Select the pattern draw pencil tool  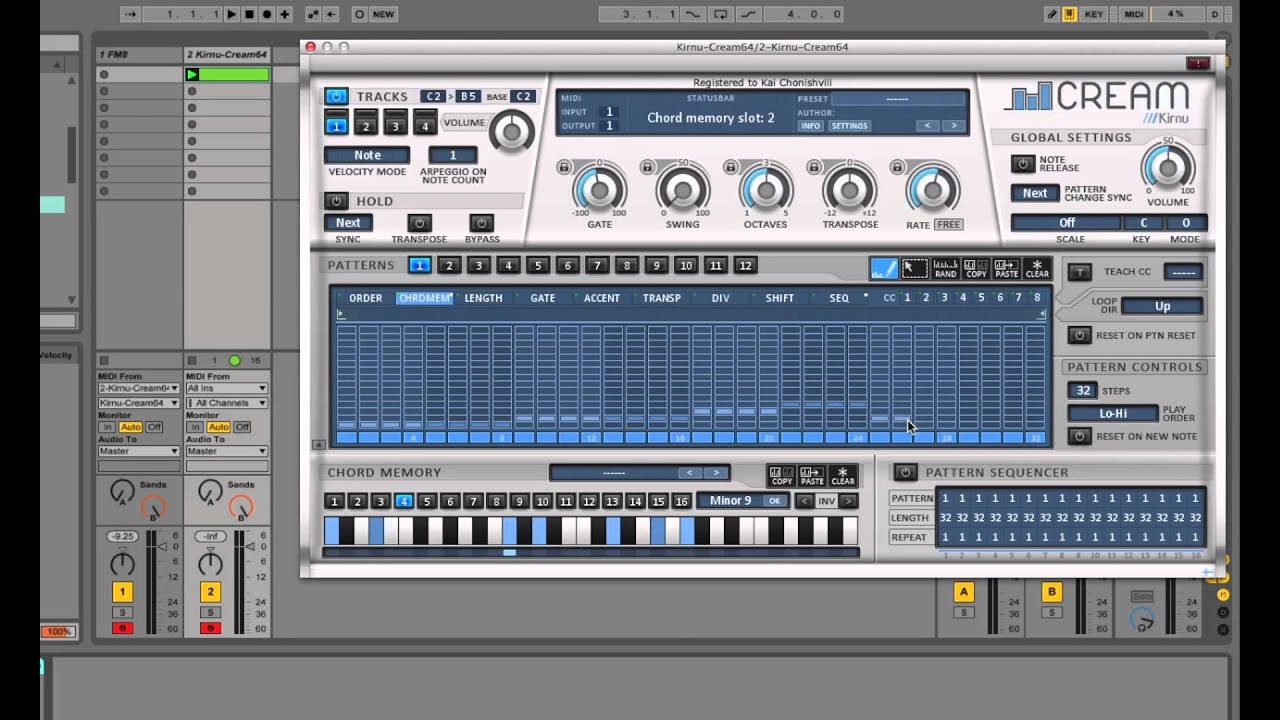884,268
